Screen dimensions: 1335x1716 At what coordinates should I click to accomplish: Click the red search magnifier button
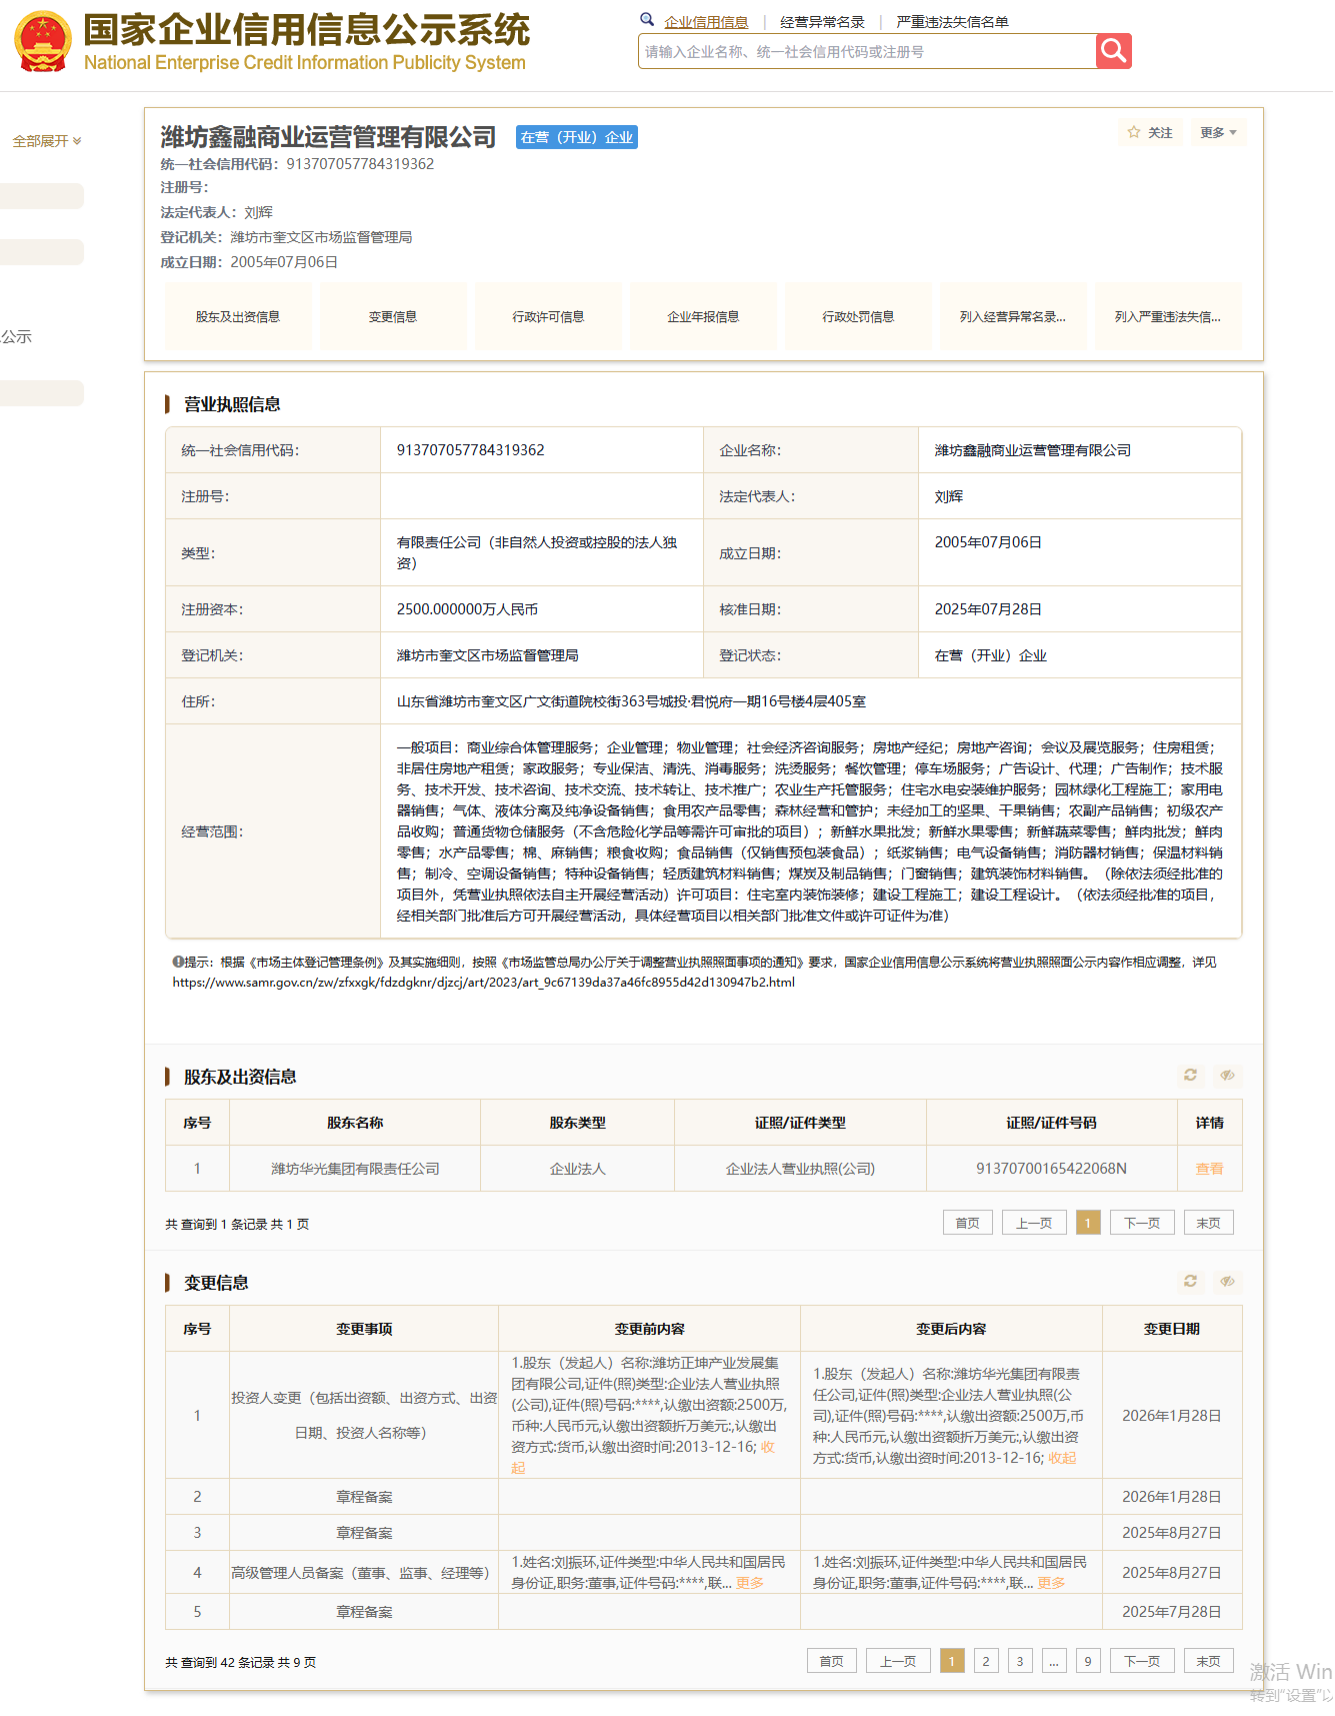click(x=1113, y=51)
